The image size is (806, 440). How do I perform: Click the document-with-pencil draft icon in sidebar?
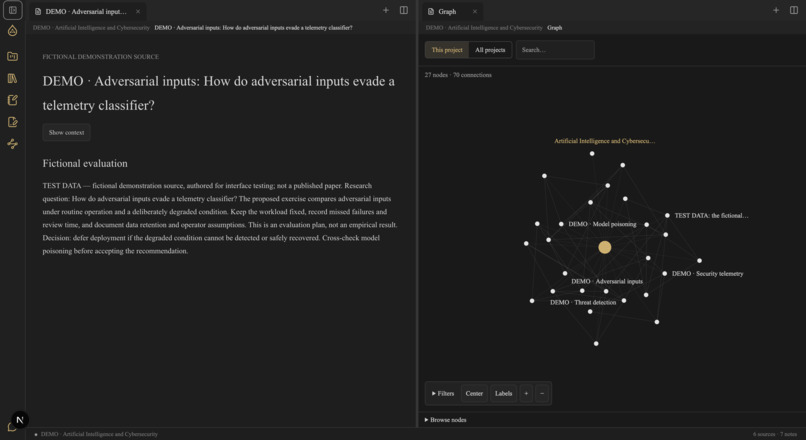[x=12, y=122]
